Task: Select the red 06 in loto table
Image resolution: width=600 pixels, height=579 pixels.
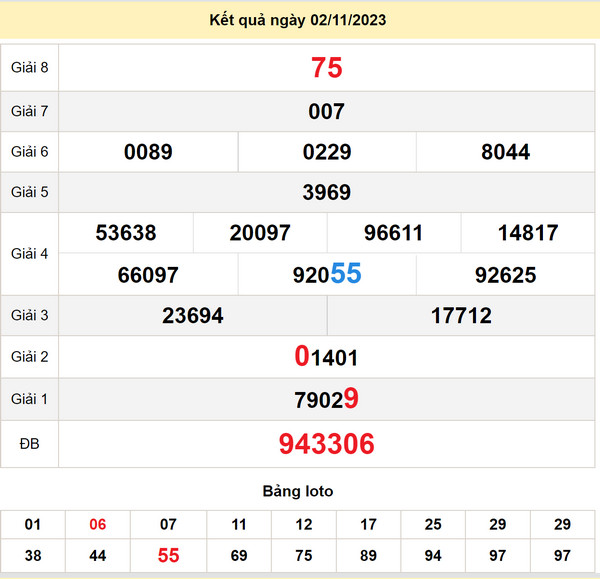Action: (x=98, y=524)
